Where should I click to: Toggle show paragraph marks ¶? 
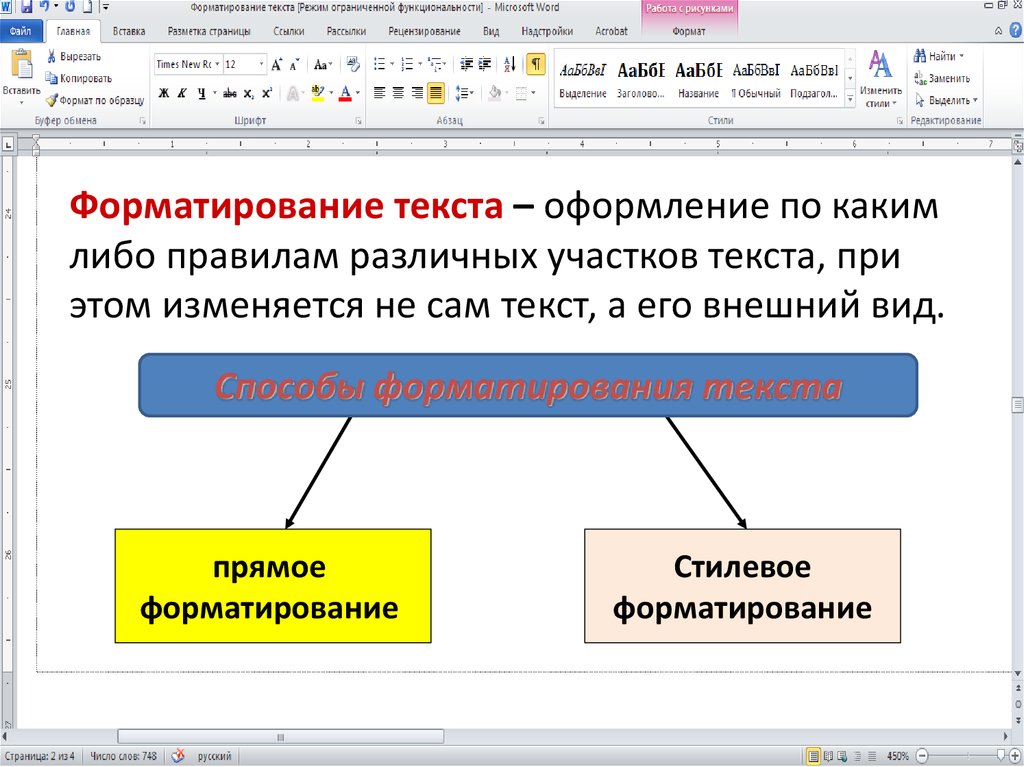click(536, 64)
